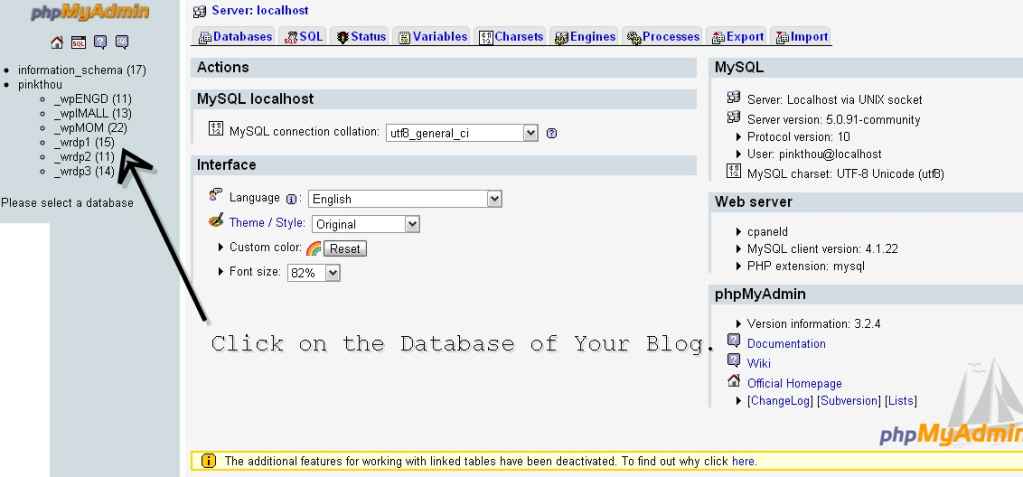This screenshot has height=477, width=1023.
Task: Click the collation icon left of connection collation
Action: tap(216, 129)
